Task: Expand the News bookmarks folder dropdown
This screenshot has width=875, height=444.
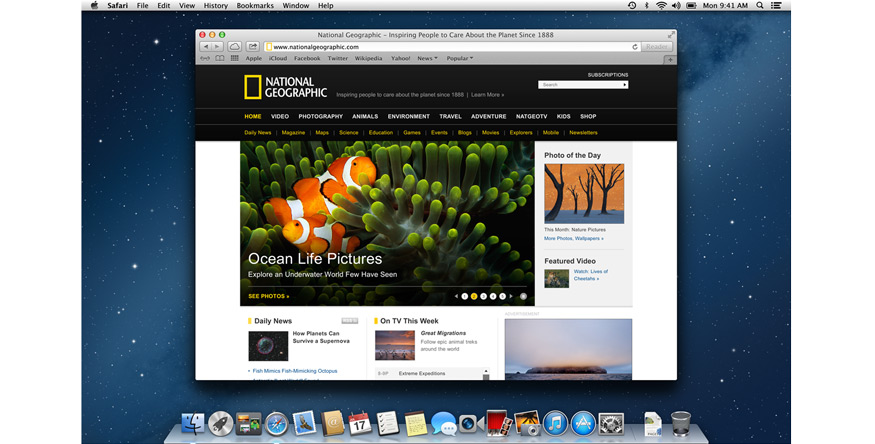Action: coord(427,58)
